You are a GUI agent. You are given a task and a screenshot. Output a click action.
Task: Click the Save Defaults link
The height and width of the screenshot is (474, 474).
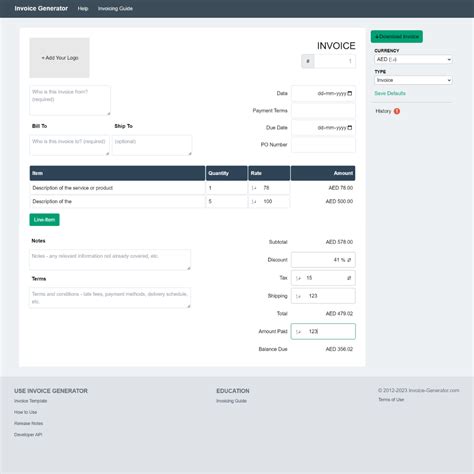click(390, 93)
